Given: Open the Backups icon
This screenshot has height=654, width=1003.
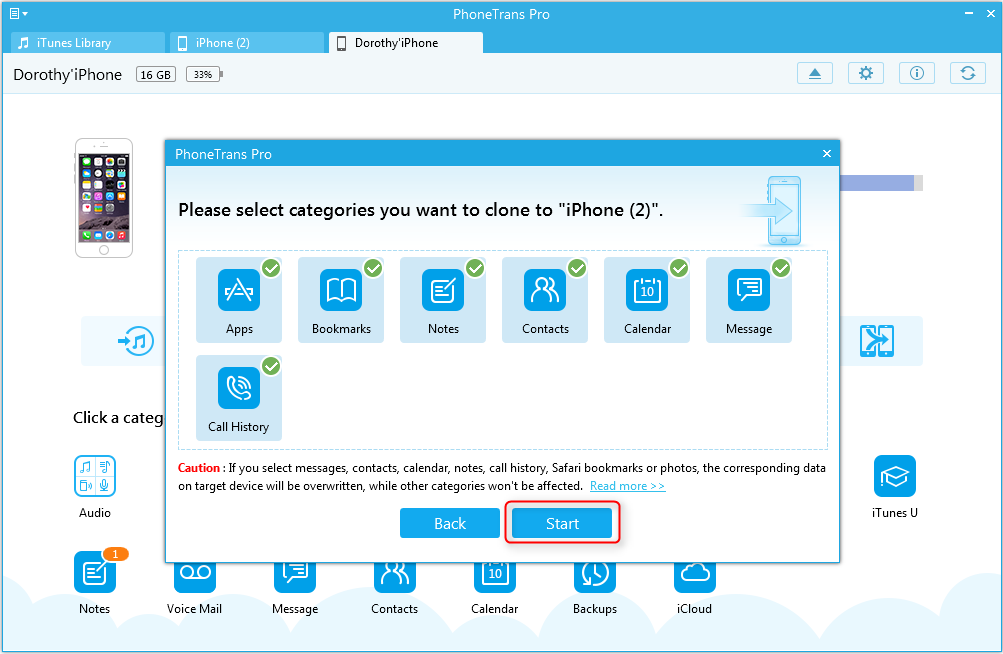Looking at the screenshot, I should click(x=594, y=574).
